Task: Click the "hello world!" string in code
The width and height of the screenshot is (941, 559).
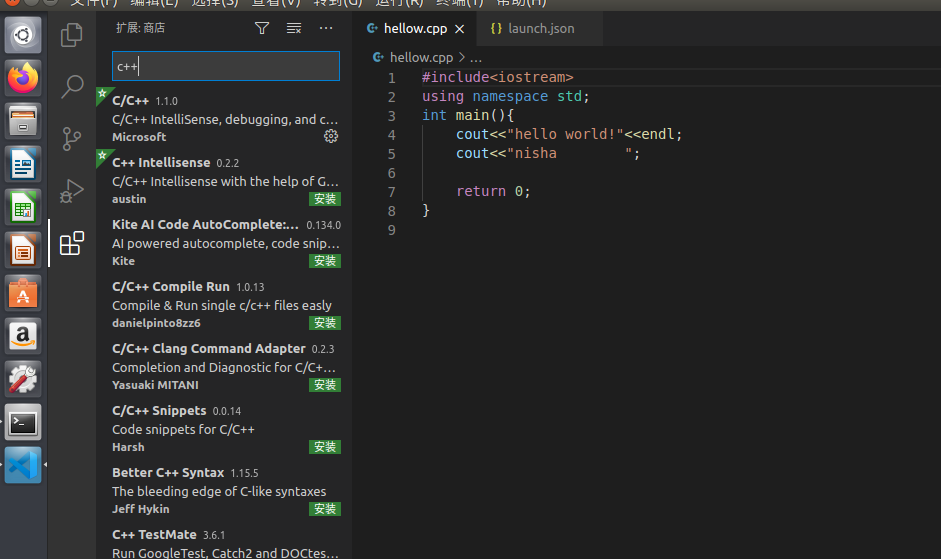Action: coord(565,134)
